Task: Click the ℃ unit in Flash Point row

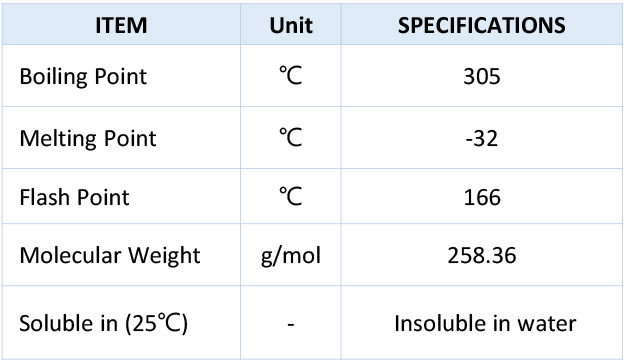Action: pos(291,196)
